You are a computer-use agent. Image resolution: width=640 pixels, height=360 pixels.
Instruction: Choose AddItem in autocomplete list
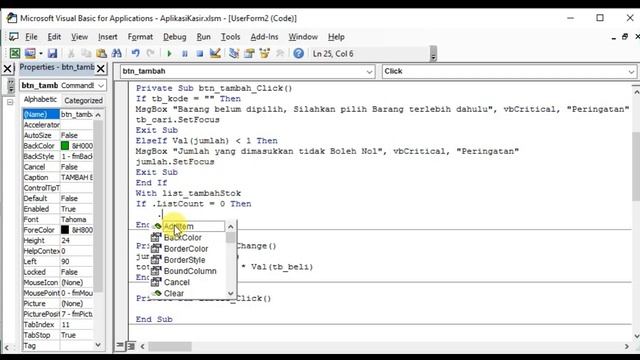(x=188, y=226)
